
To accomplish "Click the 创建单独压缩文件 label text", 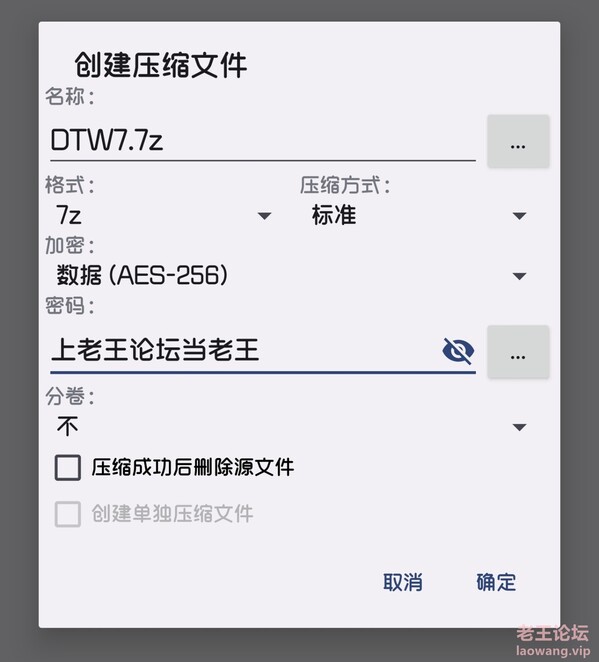I will click(172, 514).
